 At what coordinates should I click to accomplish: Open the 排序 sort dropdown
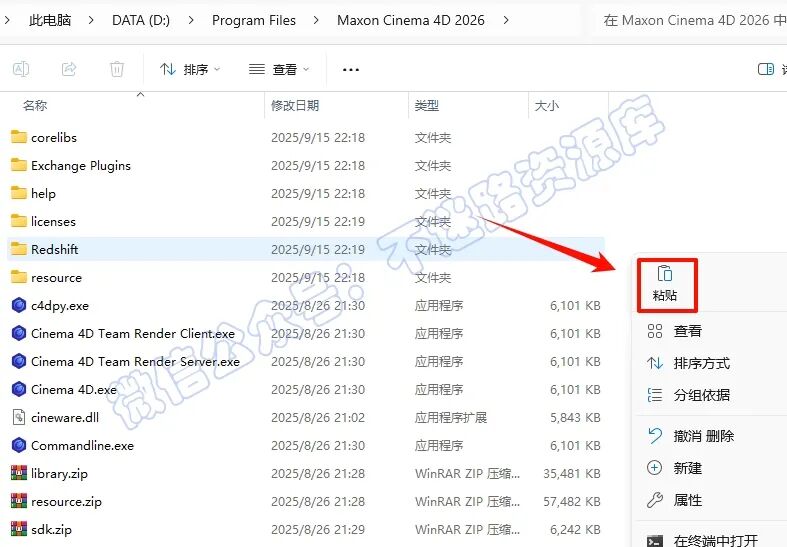(190, 69)
